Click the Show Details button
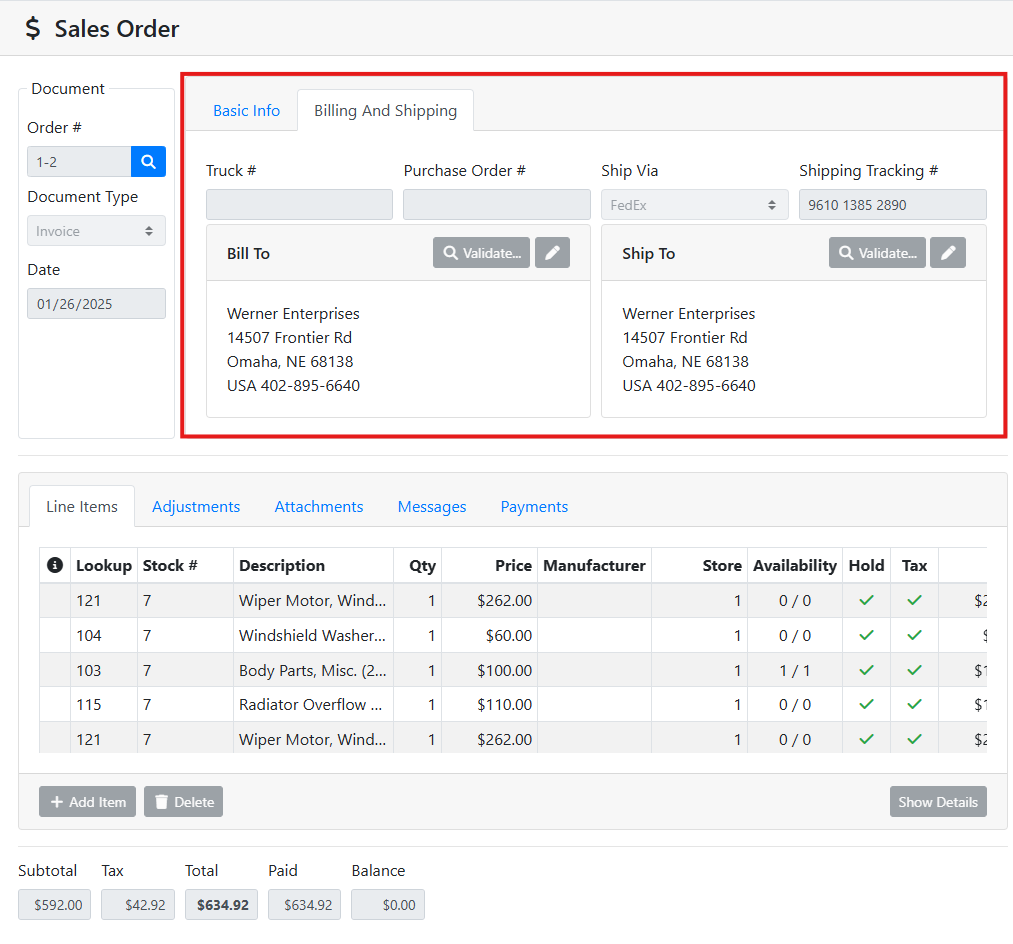Screen dimensions: 1013x944 [x=937, y=802]
